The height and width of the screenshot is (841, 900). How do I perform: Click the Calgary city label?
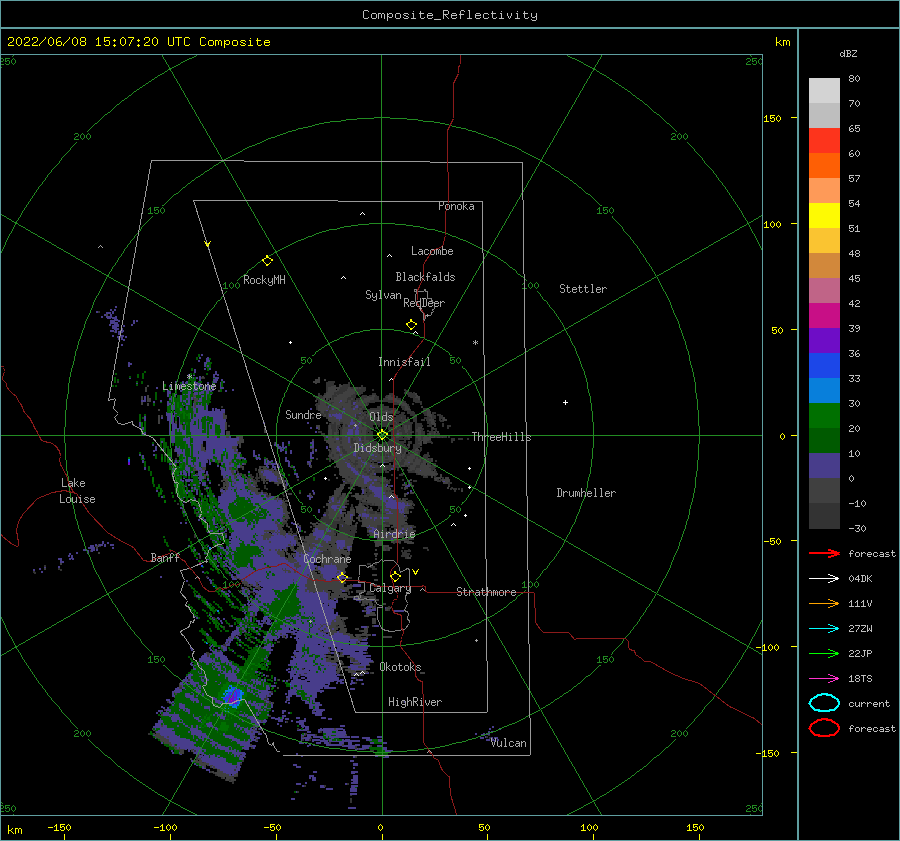390,588
